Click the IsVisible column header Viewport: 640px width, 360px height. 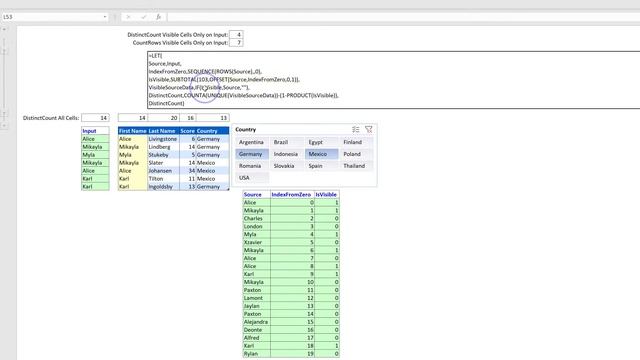(x=327, y=195)
